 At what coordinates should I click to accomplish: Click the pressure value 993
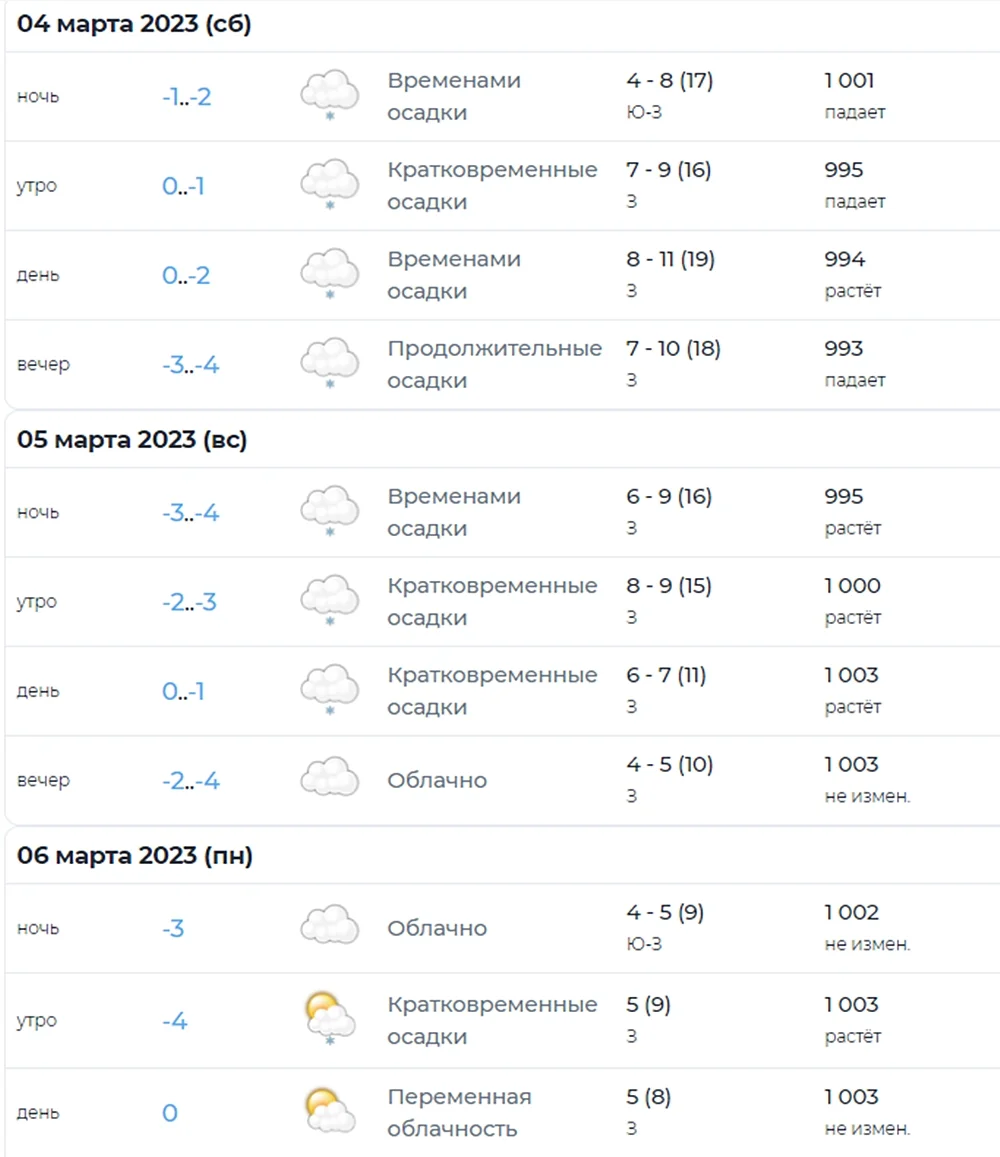843,349
